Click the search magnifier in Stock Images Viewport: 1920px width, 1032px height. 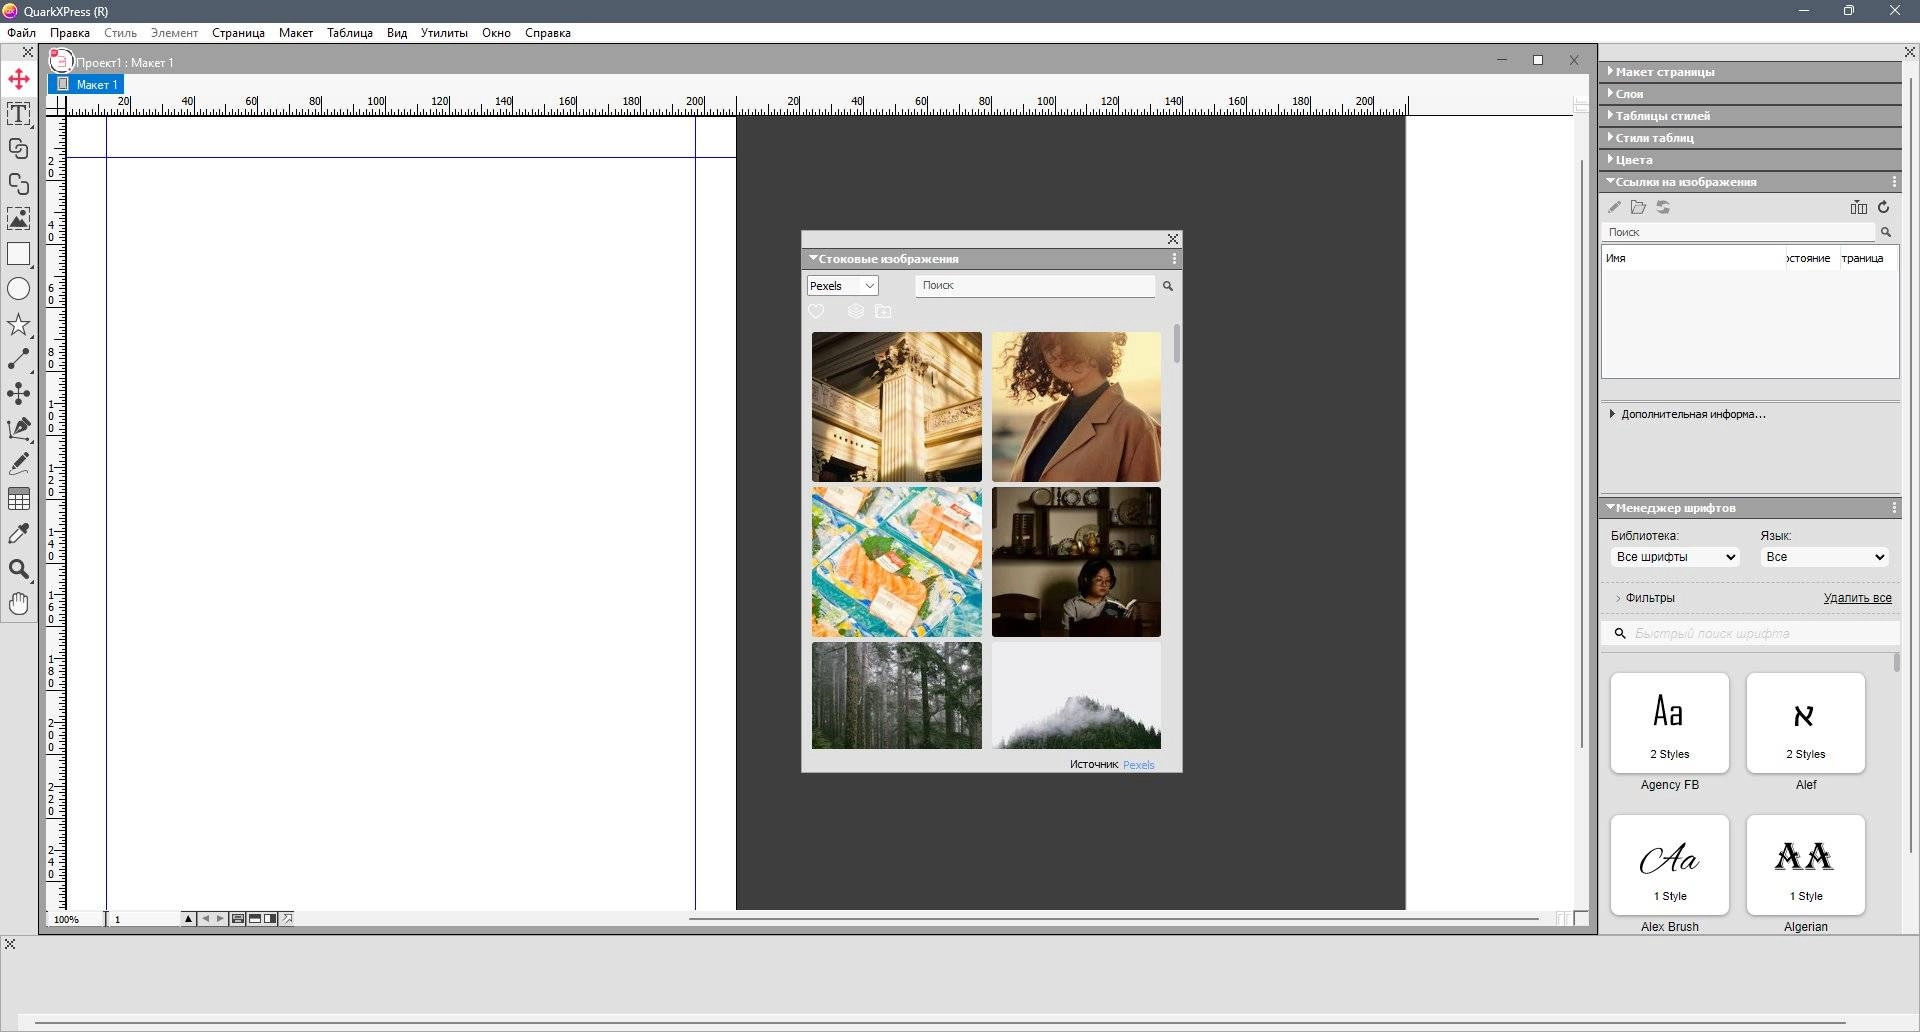point(1167,286)
